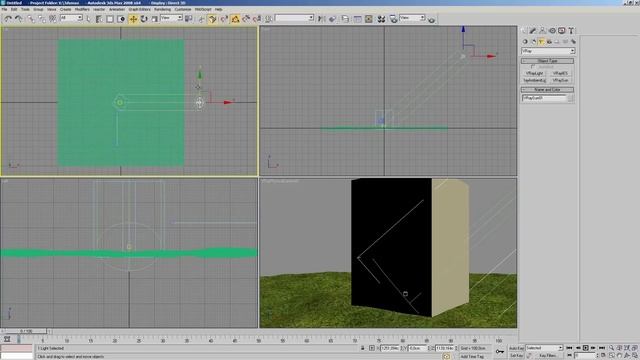
Task: Toggle Selection Lock icon in status bar
Action: coord(362,348)
